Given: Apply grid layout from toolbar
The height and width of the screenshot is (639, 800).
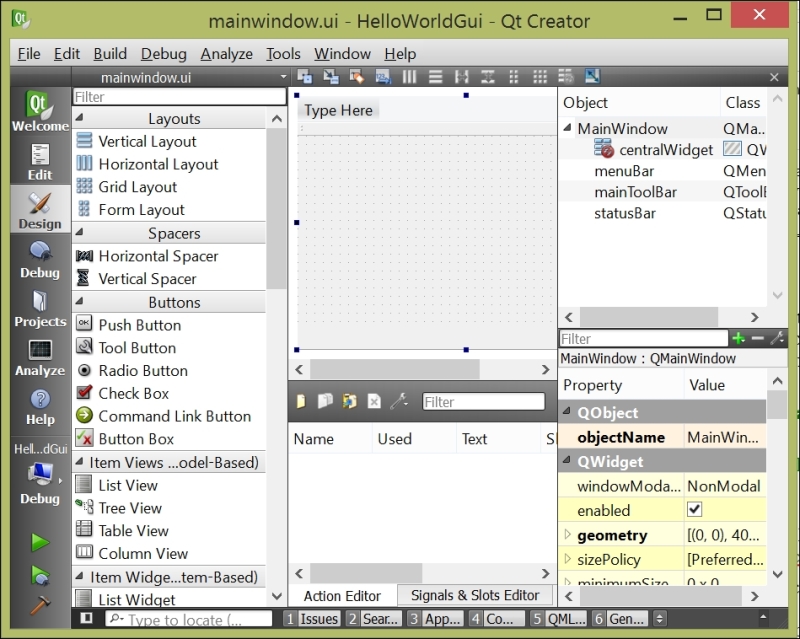Looking at the screenshot, I should [x=540, y=77].
